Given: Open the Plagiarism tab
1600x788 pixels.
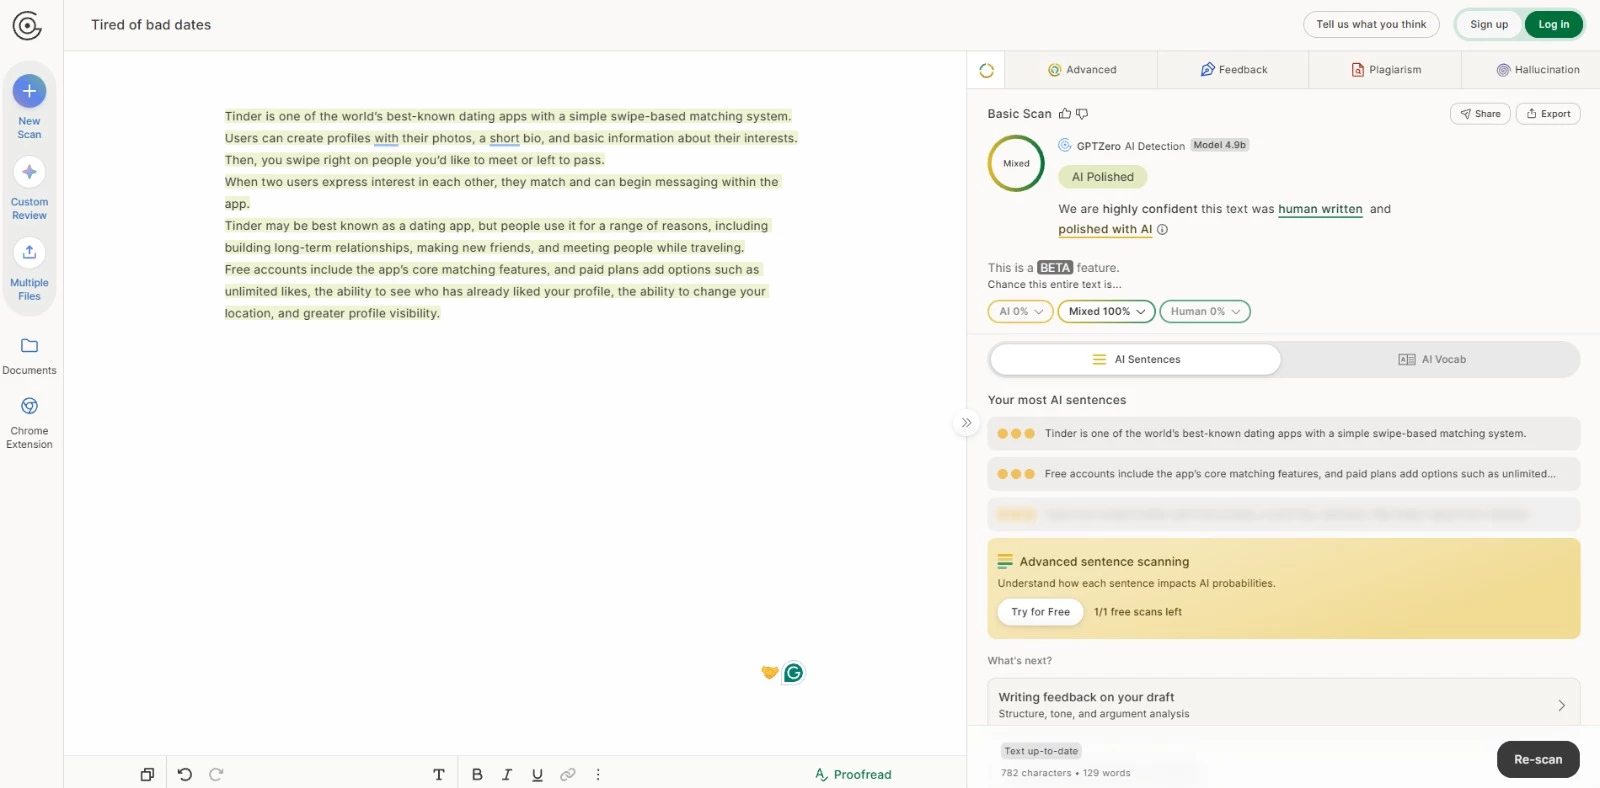Looking at the screenshot, I should pyautogui.click(x=1385, y=70).
